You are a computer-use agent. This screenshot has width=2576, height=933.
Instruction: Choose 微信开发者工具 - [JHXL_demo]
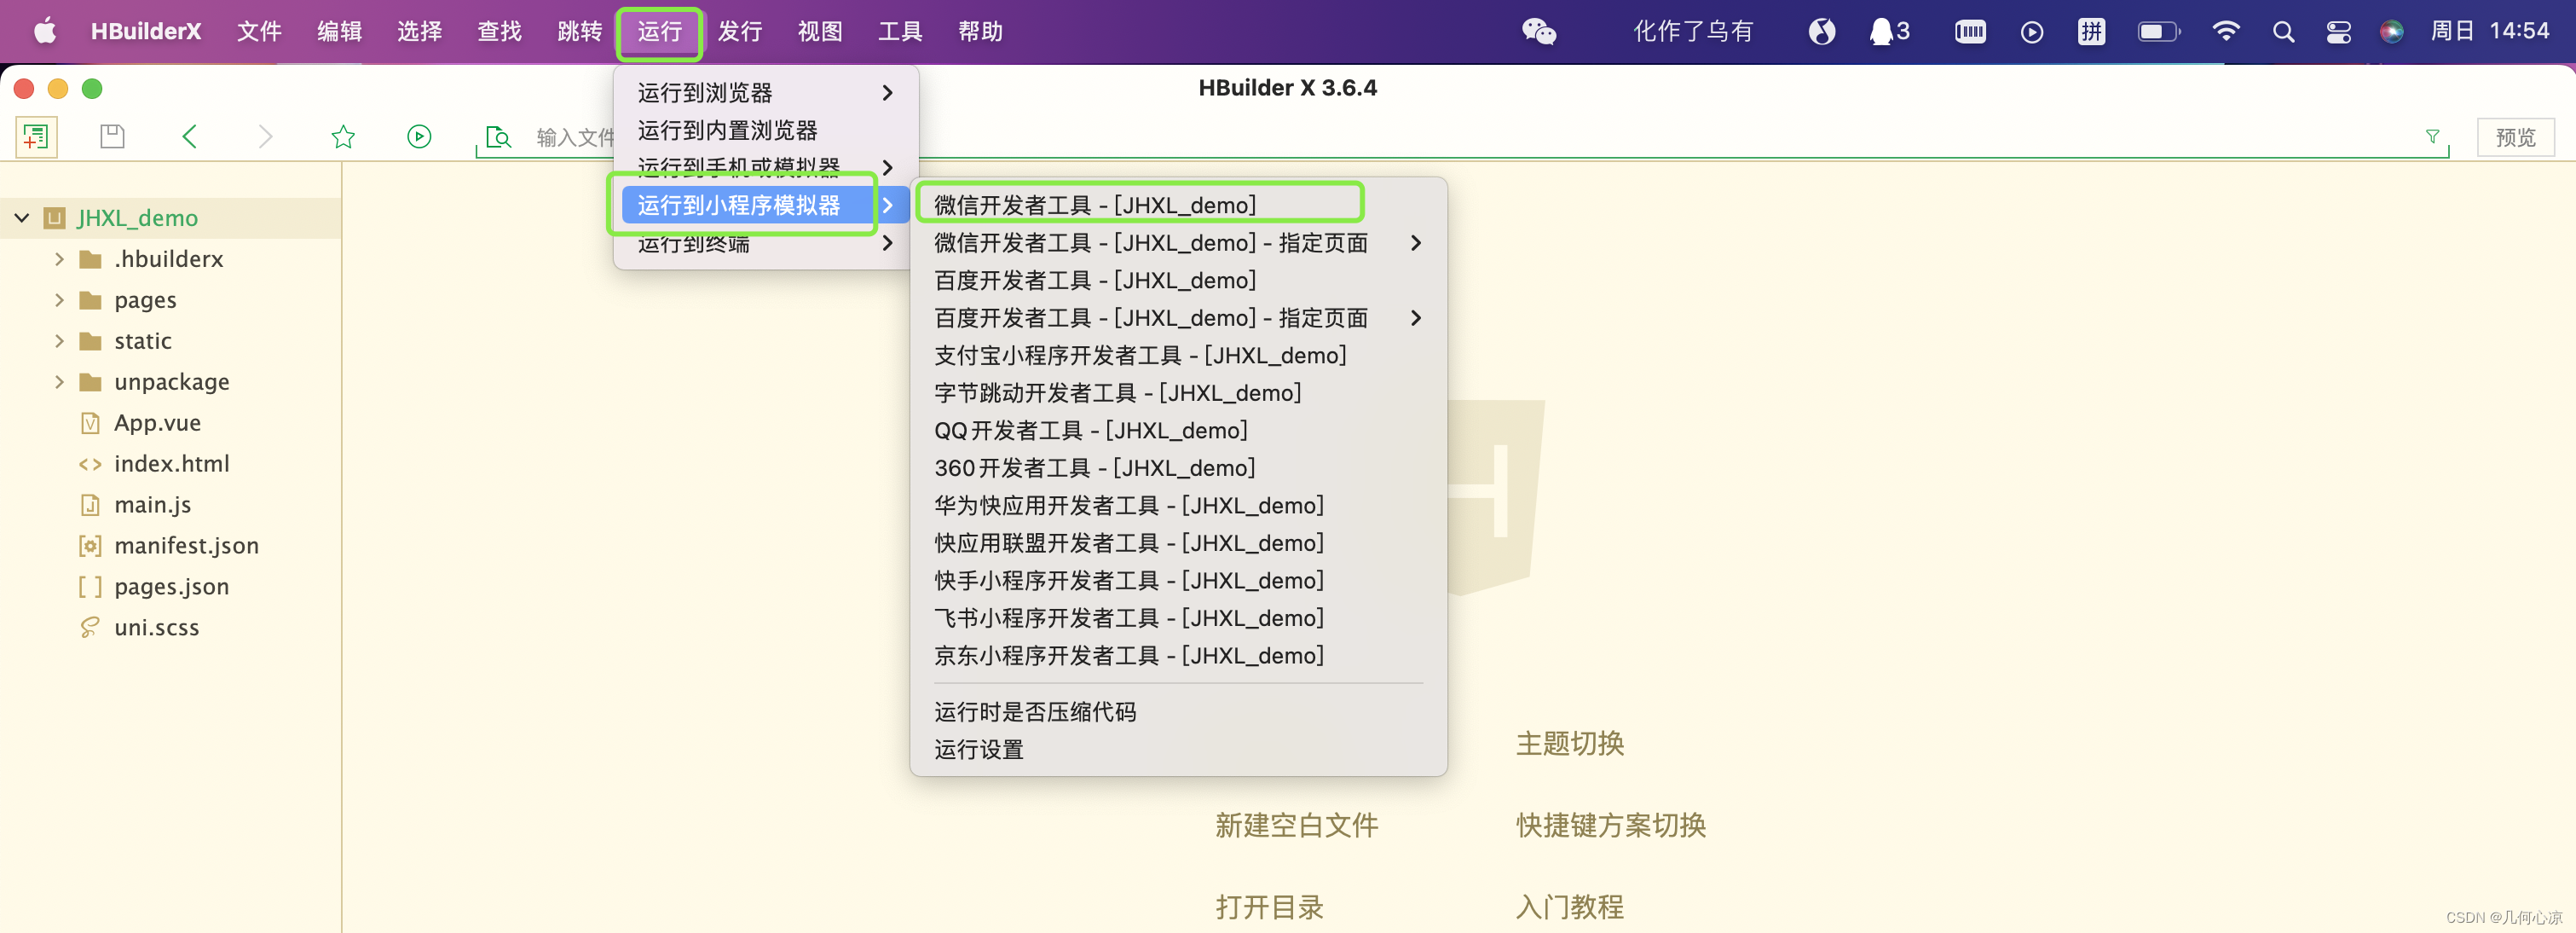pyautogui.click(x=1178, y=205)
